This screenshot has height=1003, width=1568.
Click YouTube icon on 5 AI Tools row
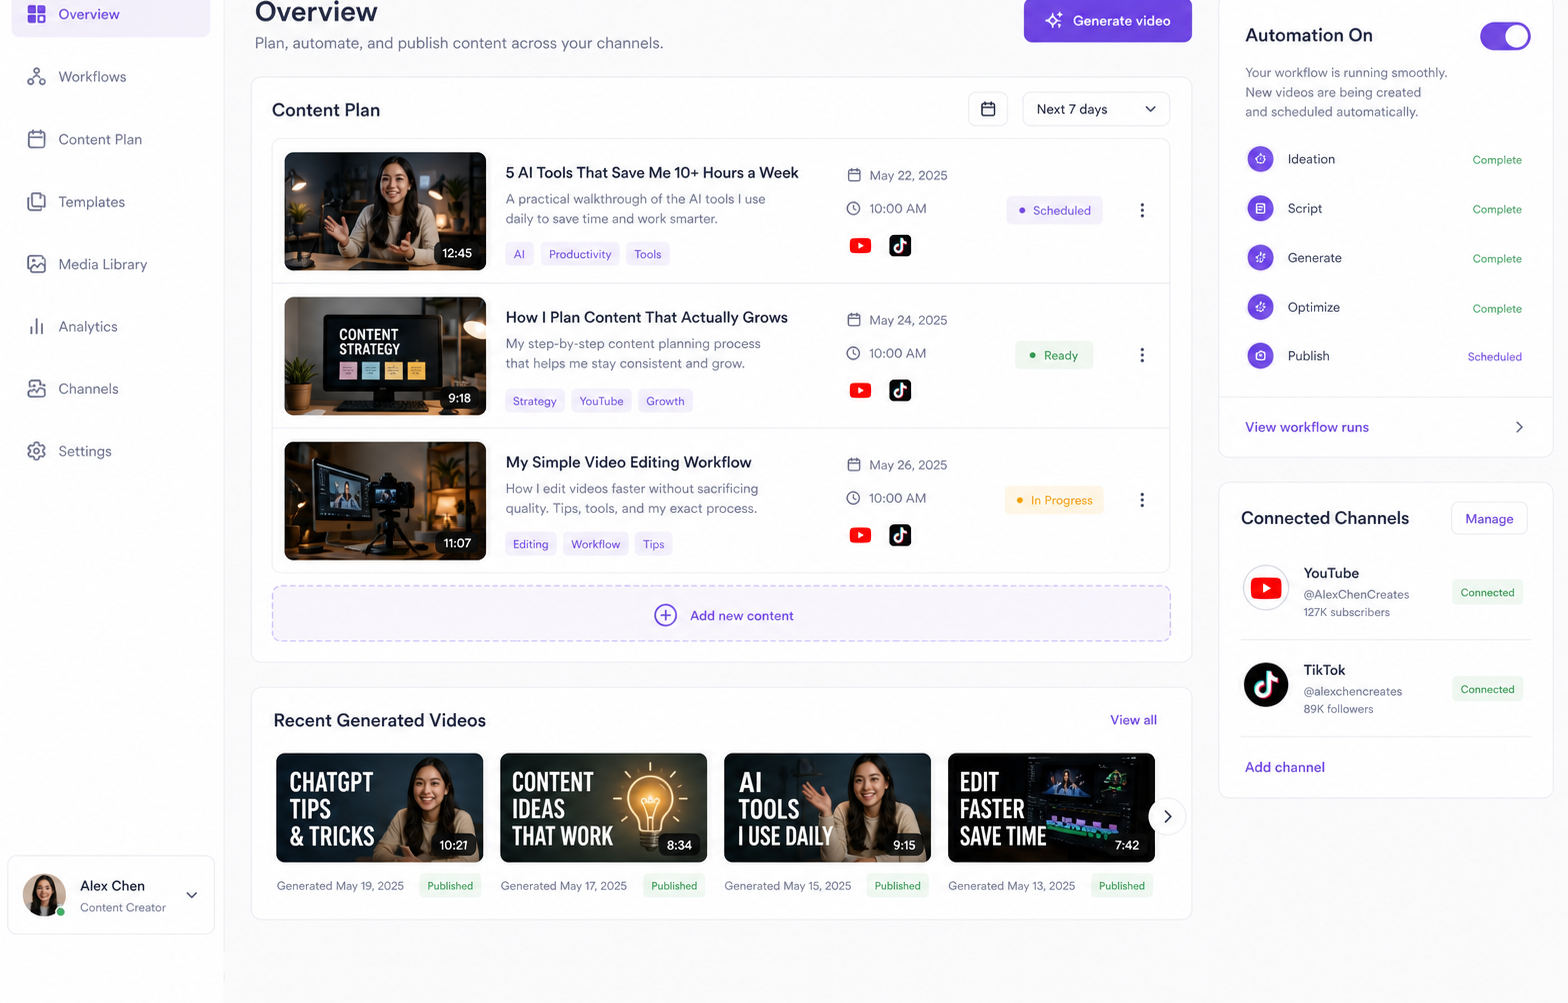tap(860, 246)
